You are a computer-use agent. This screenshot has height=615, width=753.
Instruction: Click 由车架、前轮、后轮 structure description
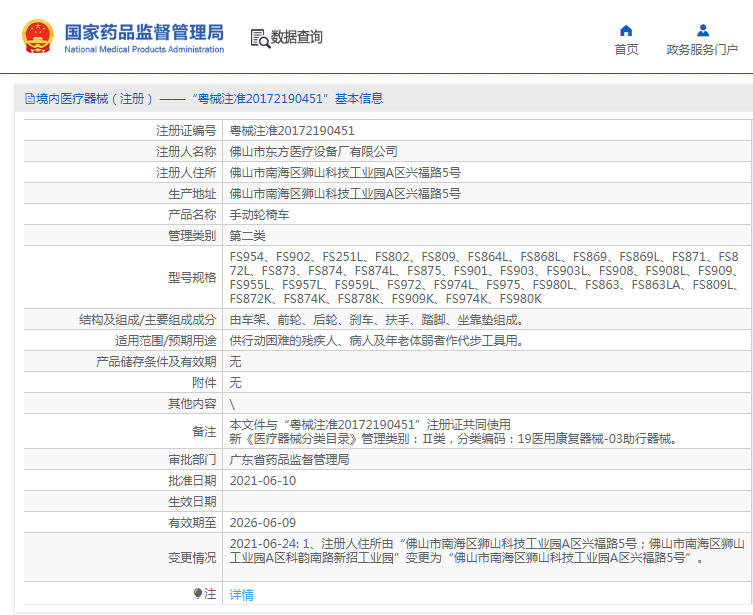pos(376,320)
